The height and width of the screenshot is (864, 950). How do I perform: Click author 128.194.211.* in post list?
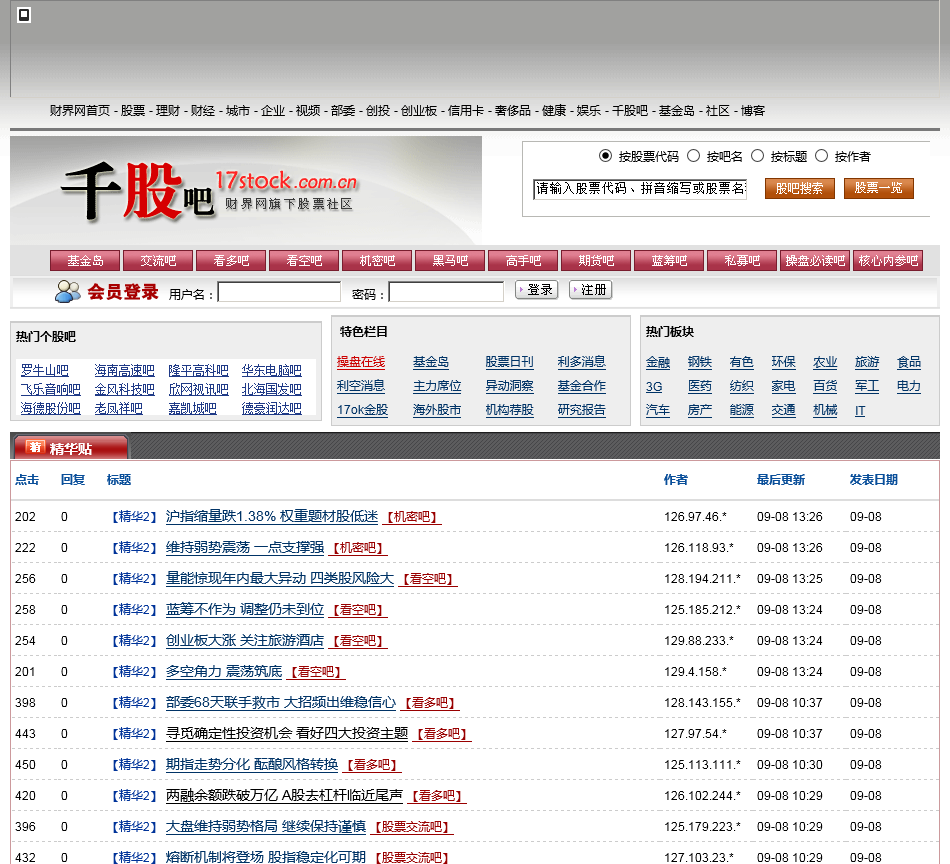(x=702, y=579)
